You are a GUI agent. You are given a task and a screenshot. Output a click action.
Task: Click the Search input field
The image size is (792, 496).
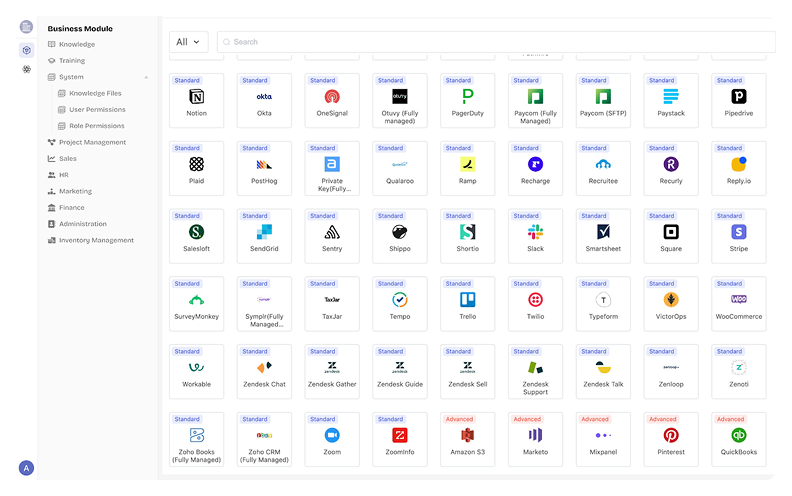click(495, 42)
